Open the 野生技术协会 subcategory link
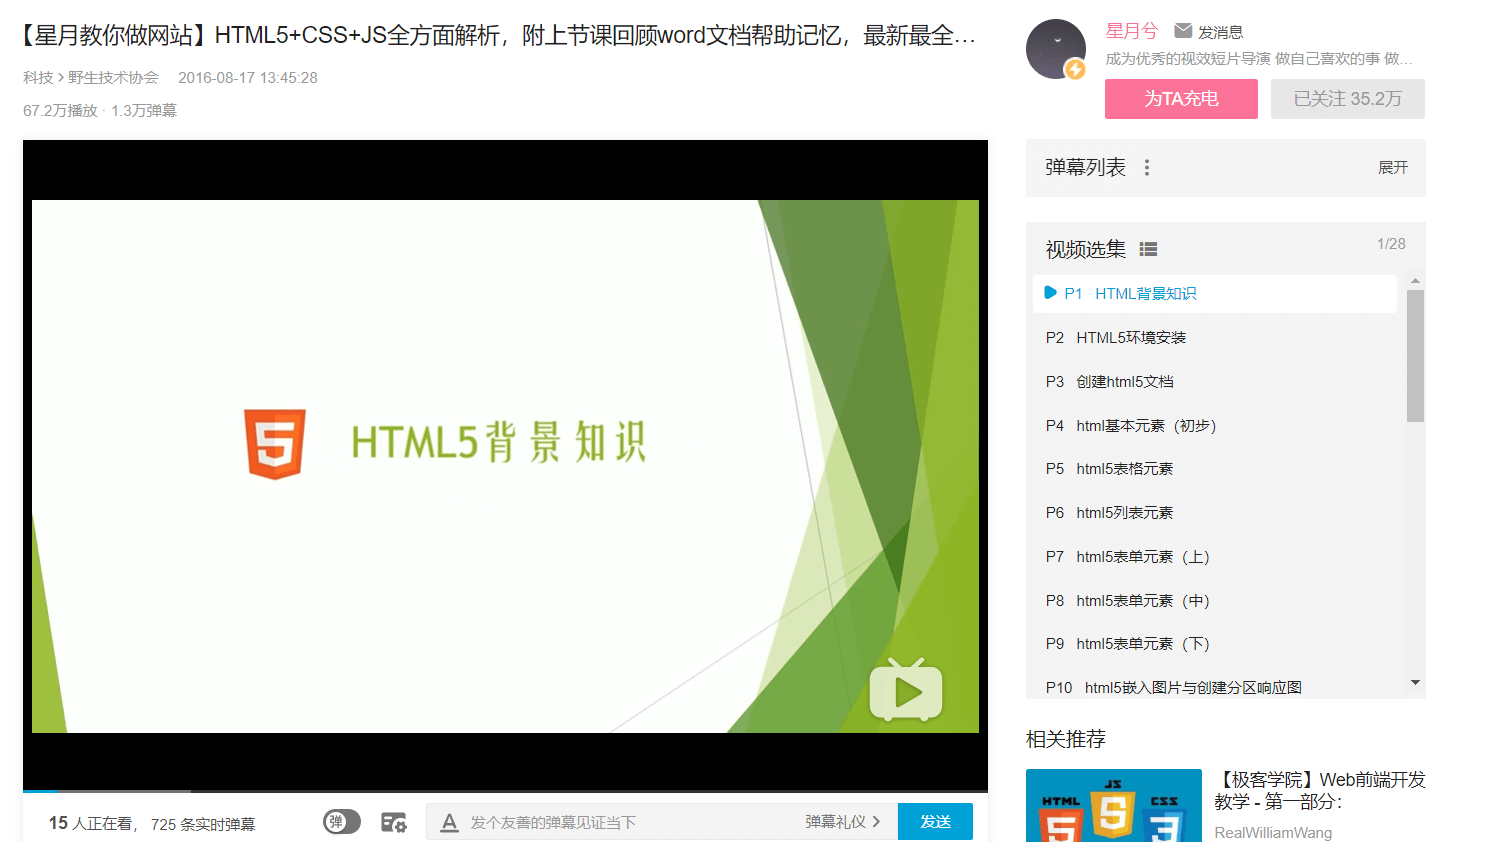This screenshot has width=1489, height=842. pos(113,78)
